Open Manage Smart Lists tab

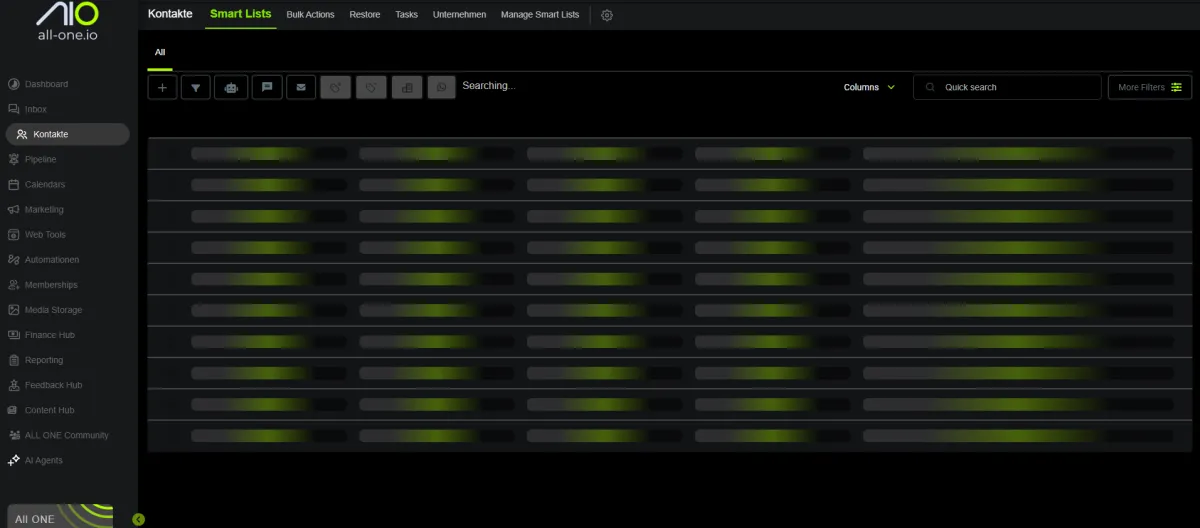point(540,15)
